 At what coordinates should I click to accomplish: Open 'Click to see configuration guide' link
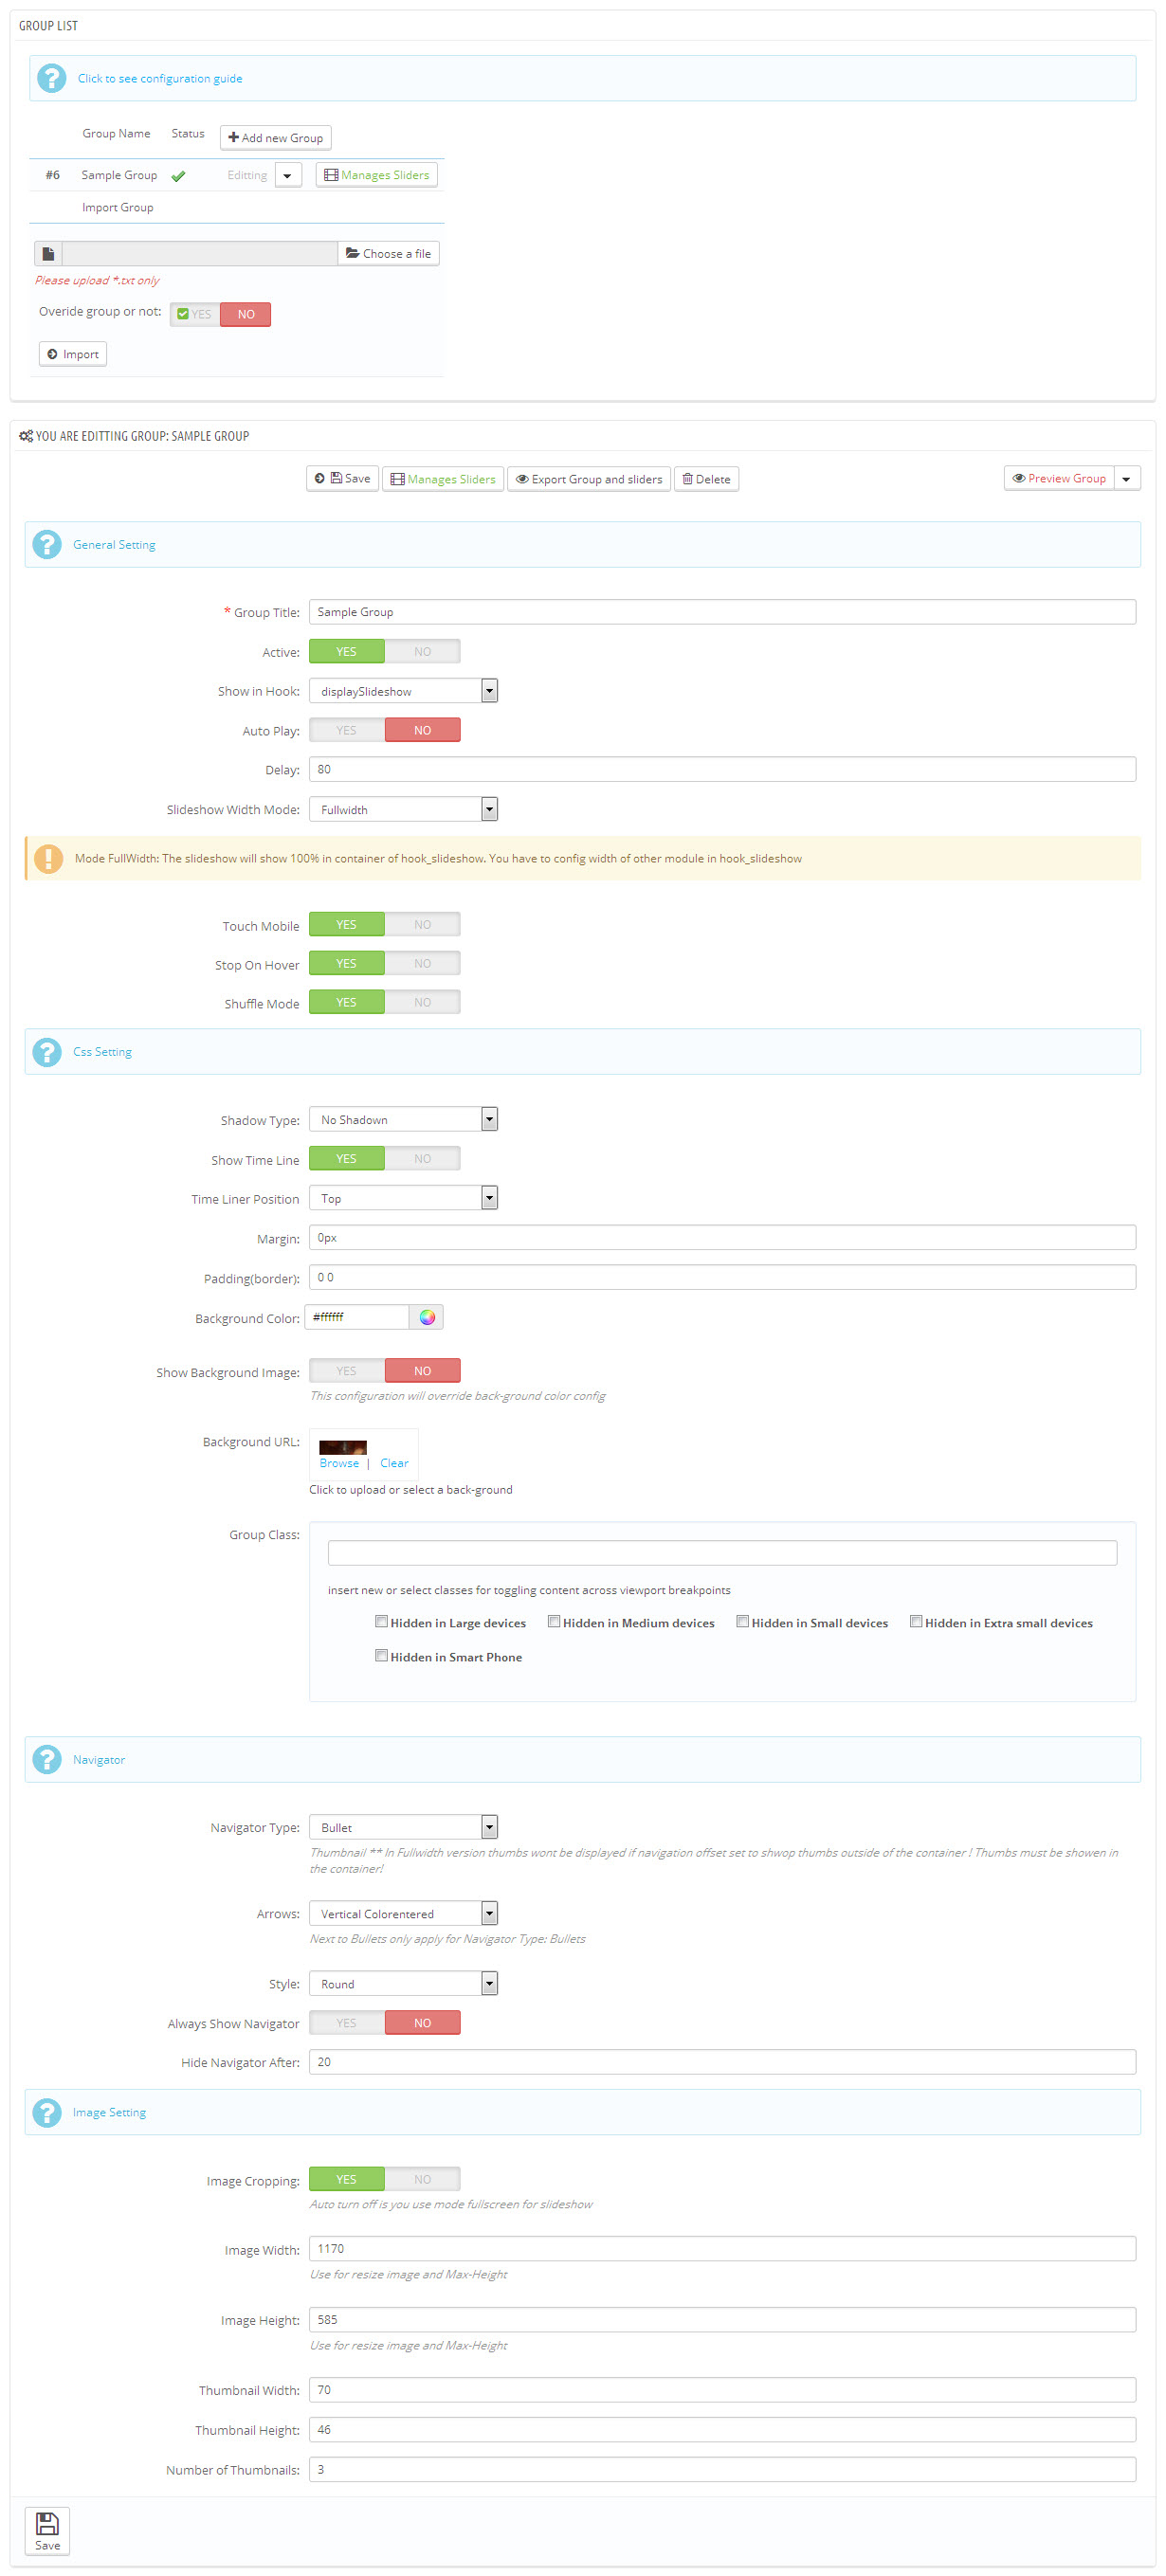pos(160,79)
